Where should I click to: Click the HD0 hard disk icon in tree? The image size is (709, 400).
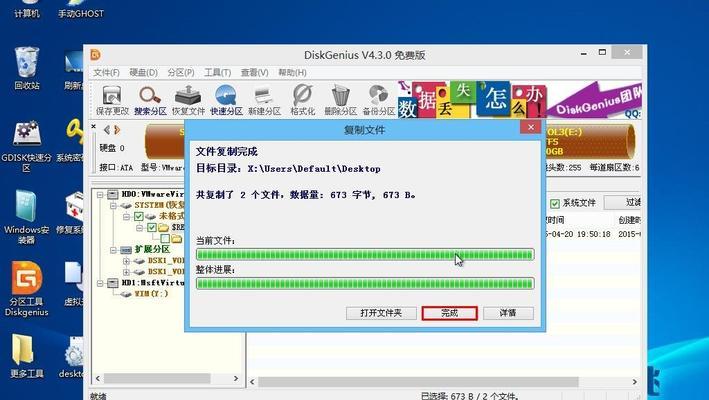tap(113, 195)
